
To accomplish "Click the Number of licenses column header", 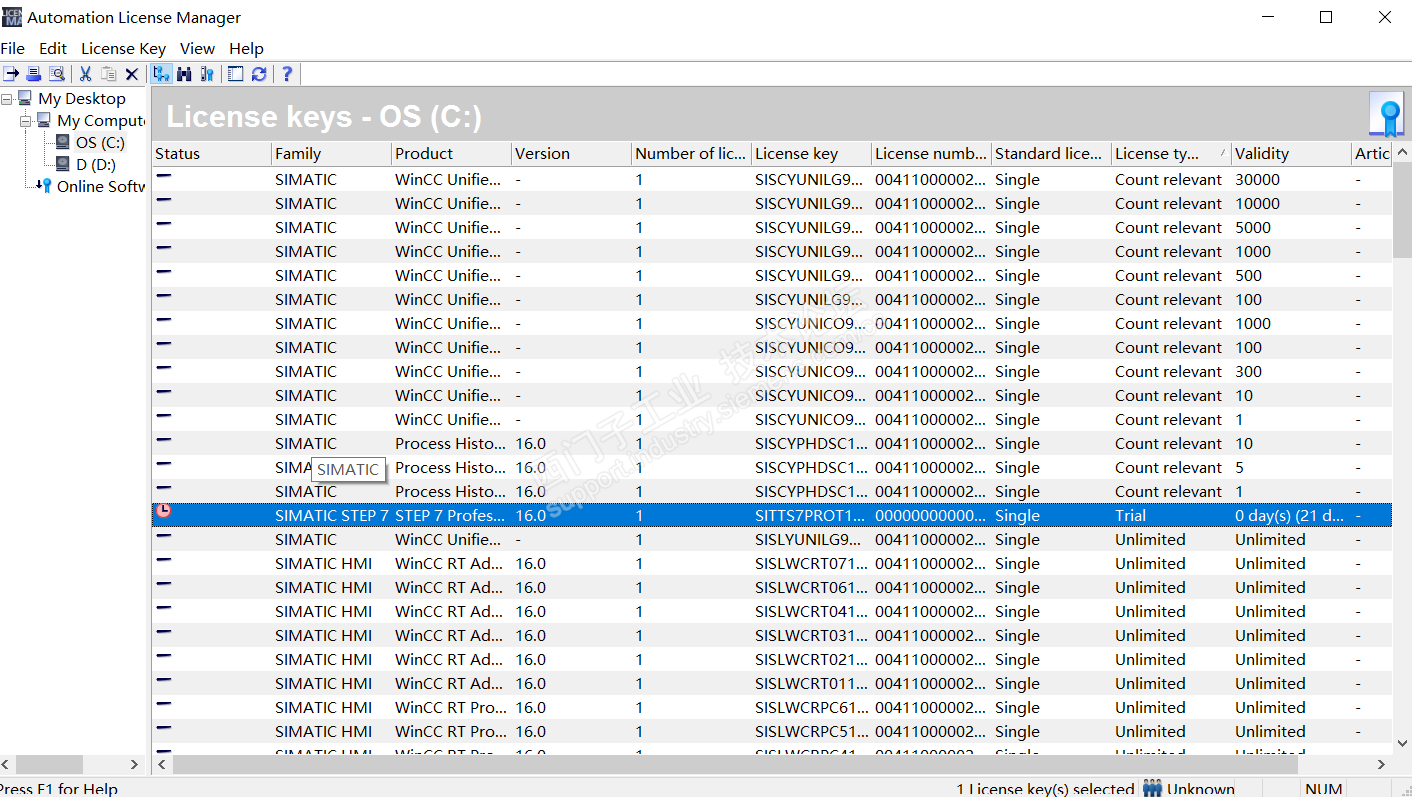I will pos(691,153).
